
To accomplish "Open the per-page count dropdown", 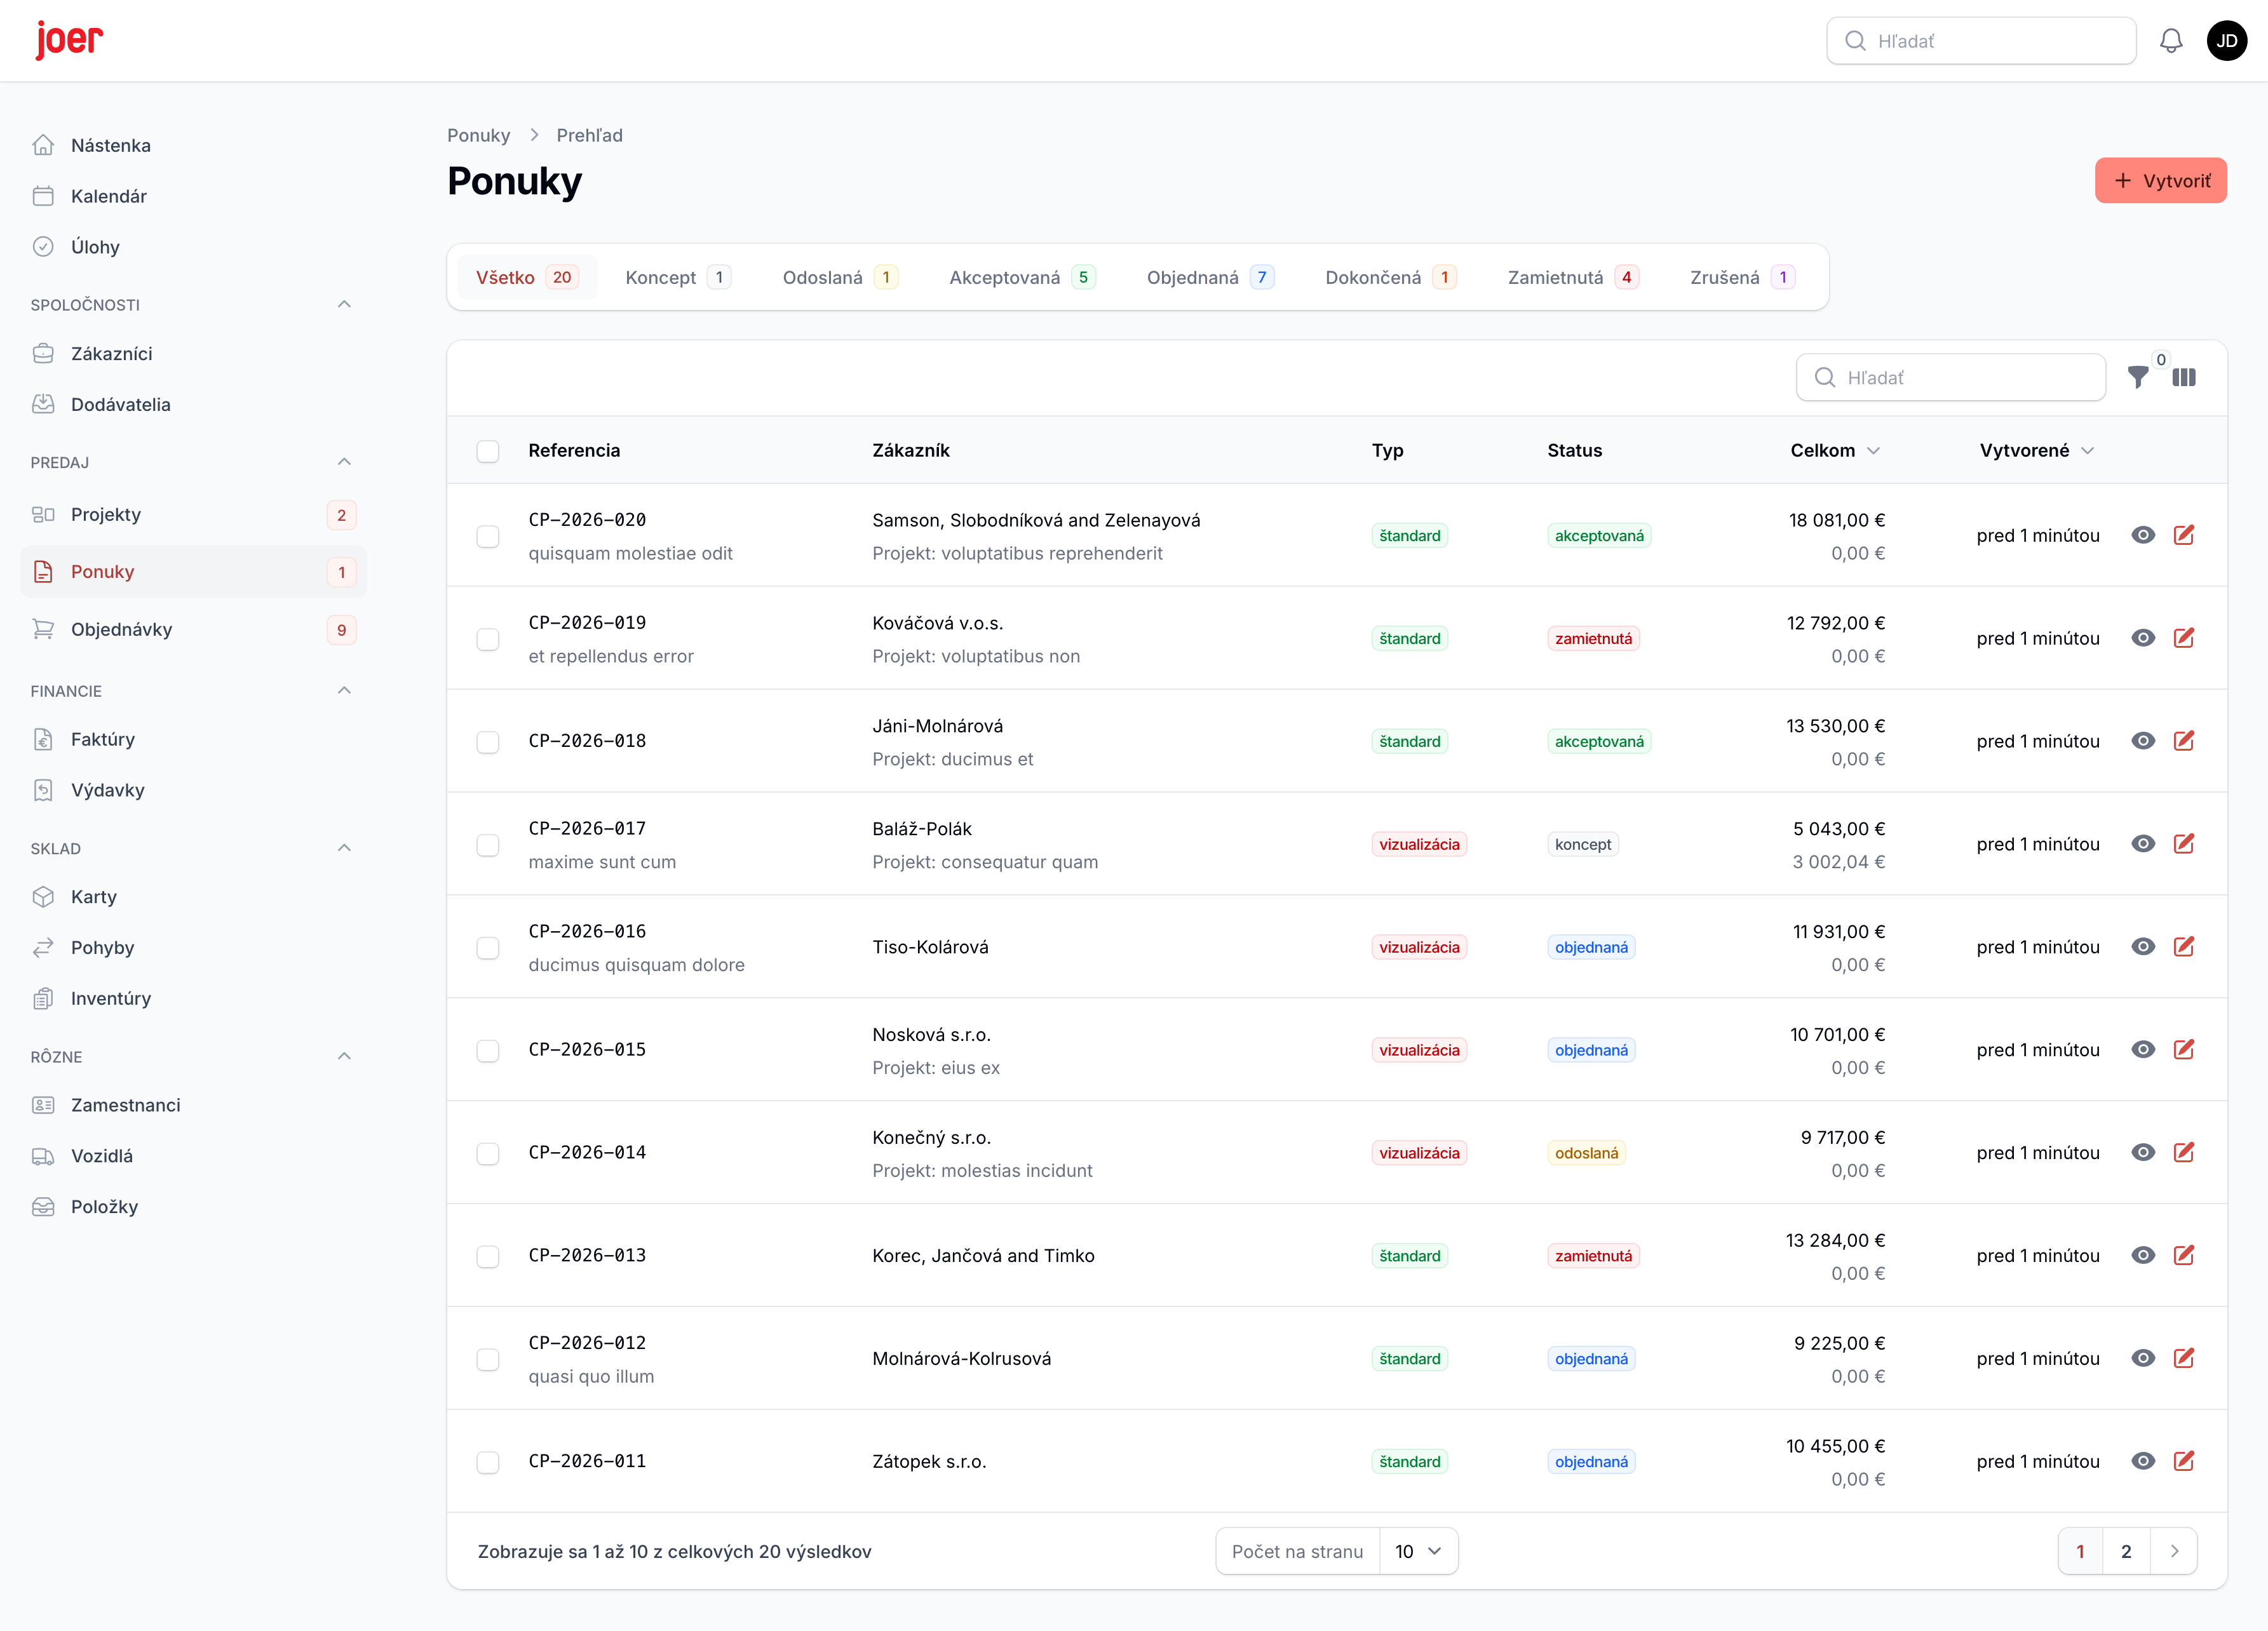I will [1417, 1551].
